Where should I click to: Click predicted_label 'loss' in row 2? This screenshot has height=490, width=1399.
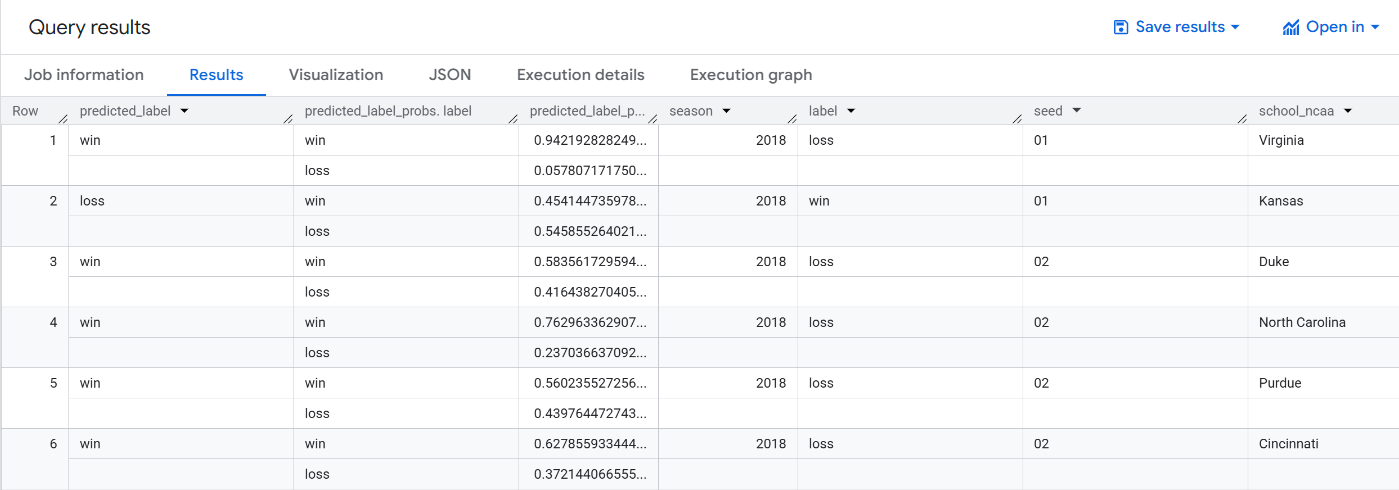tap(92, 201)
